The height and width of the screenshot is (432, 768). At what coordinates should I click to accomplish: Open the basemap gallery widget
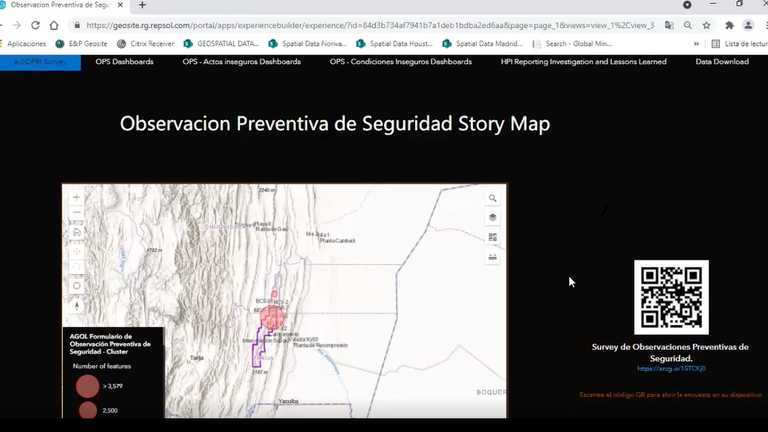point(492,237)
